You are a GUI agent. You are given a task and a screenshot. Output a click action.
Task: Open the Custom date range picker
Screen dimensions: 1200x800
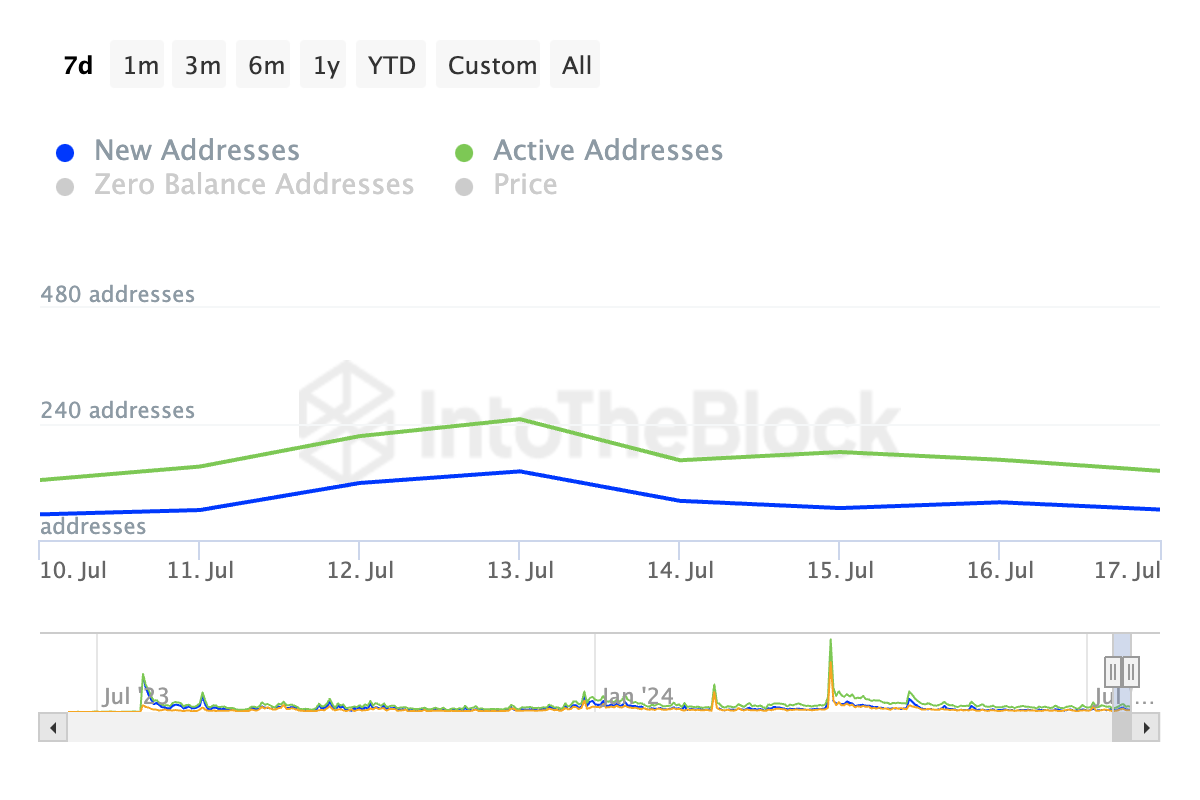point(492,65)
